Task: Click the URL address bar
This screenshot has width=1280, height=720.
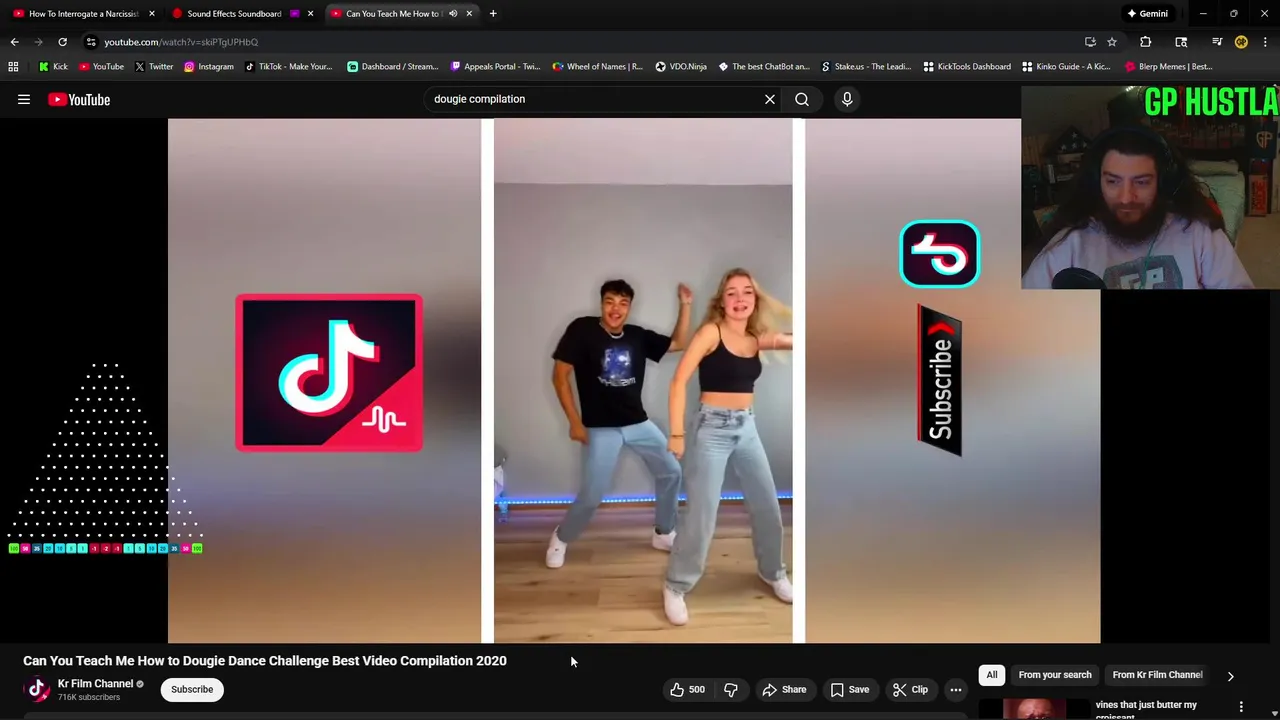Action: tap(580, 42)
